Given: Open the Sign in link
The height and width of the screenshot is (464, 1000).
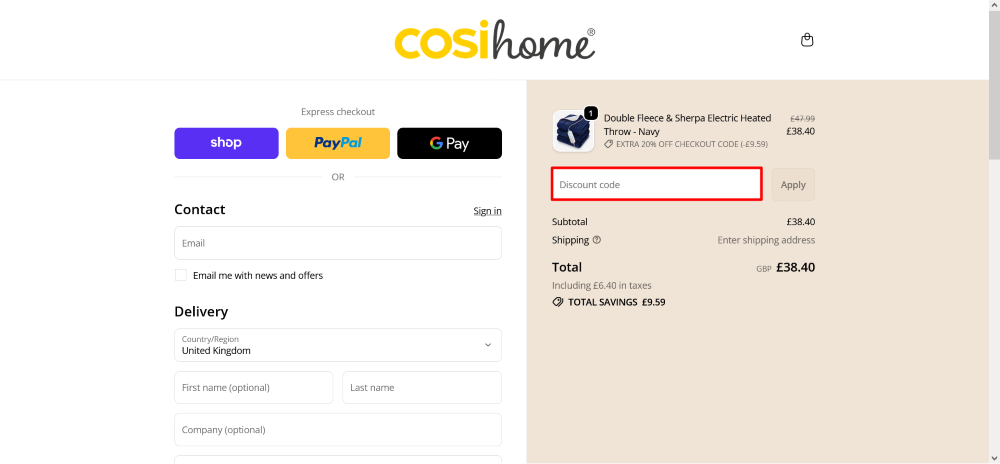Looking at the screenshot, I should click(x=487, y=211).
